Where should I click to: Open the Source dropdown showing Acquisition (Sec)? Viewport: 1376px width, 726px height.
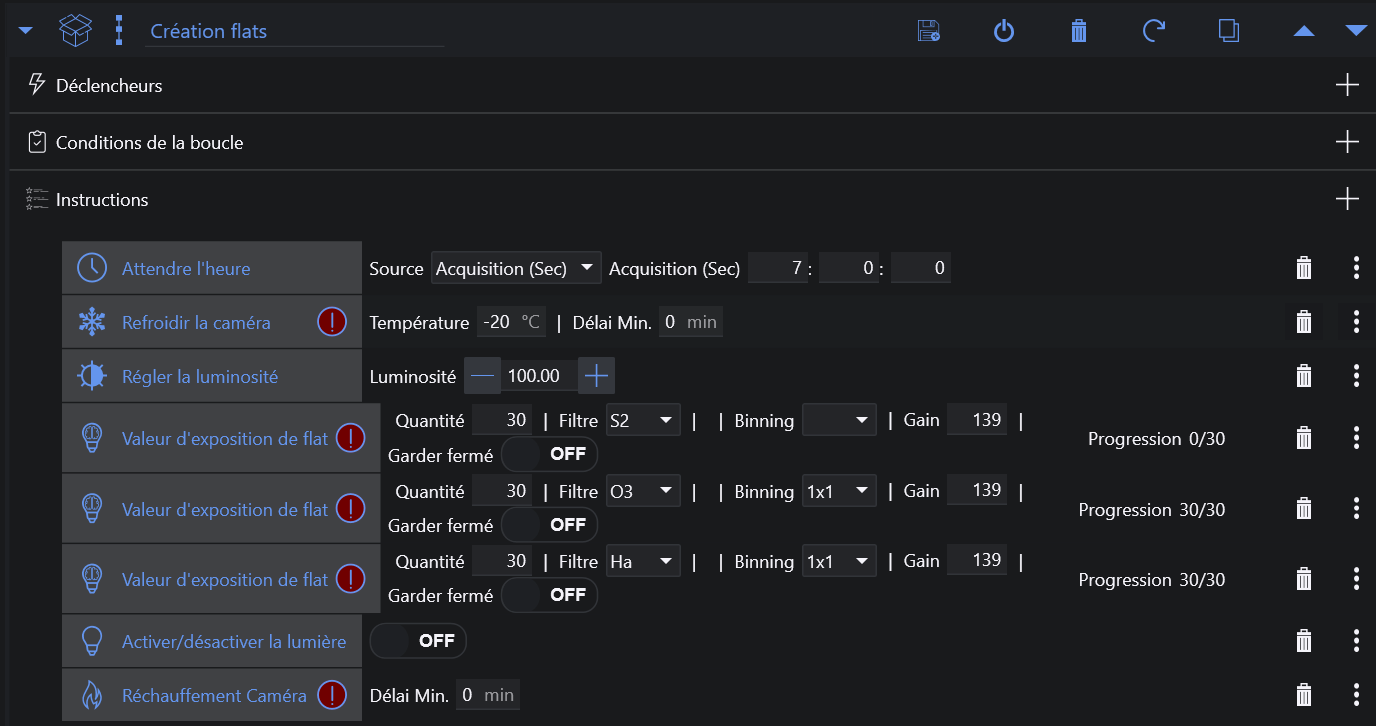(x=515, y=268)
